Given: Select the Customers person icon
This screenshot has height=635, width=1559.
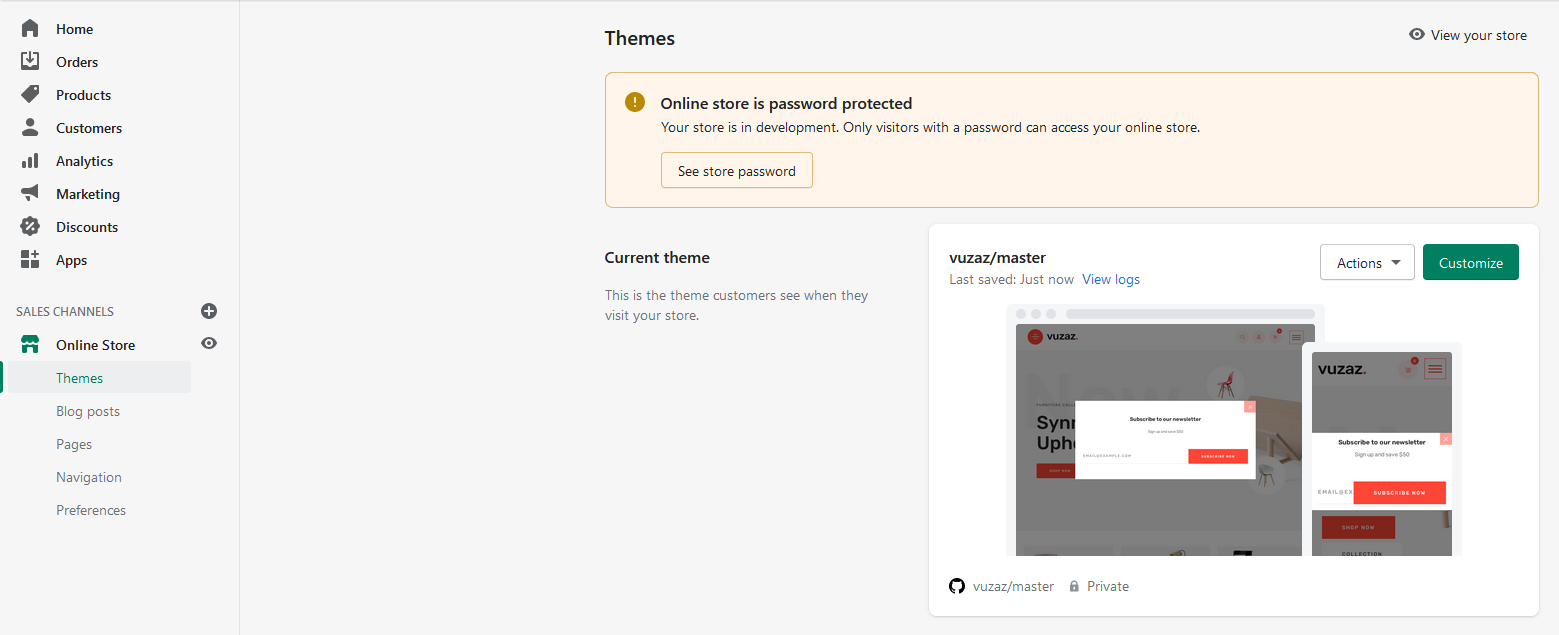Looking at the screenshot, I should pyautogui.click(x=30, y=128).
